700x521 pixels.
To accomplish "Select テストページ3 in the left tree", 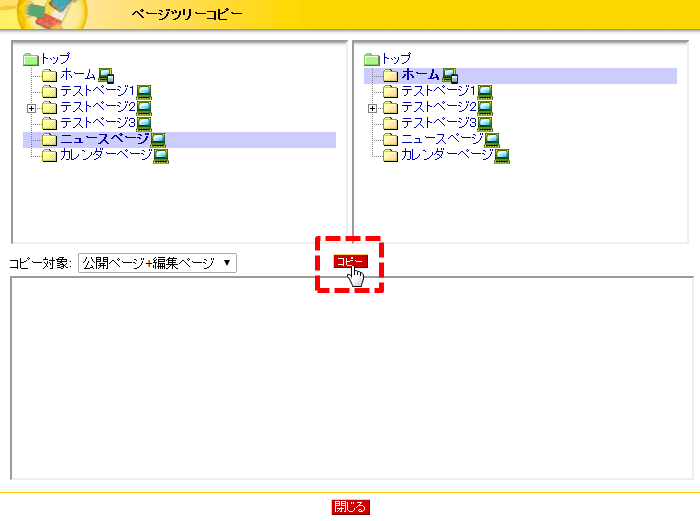I will [x=97, y=123].
